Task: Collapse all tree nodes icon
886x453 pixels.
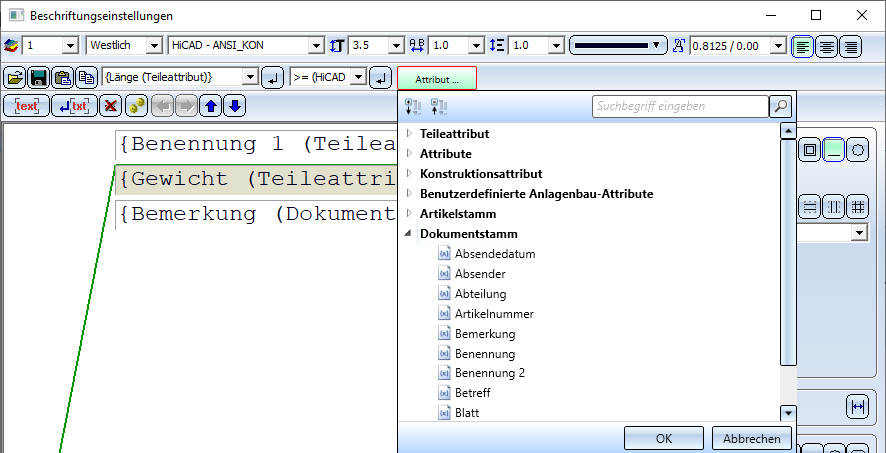Action: point(439,106)
